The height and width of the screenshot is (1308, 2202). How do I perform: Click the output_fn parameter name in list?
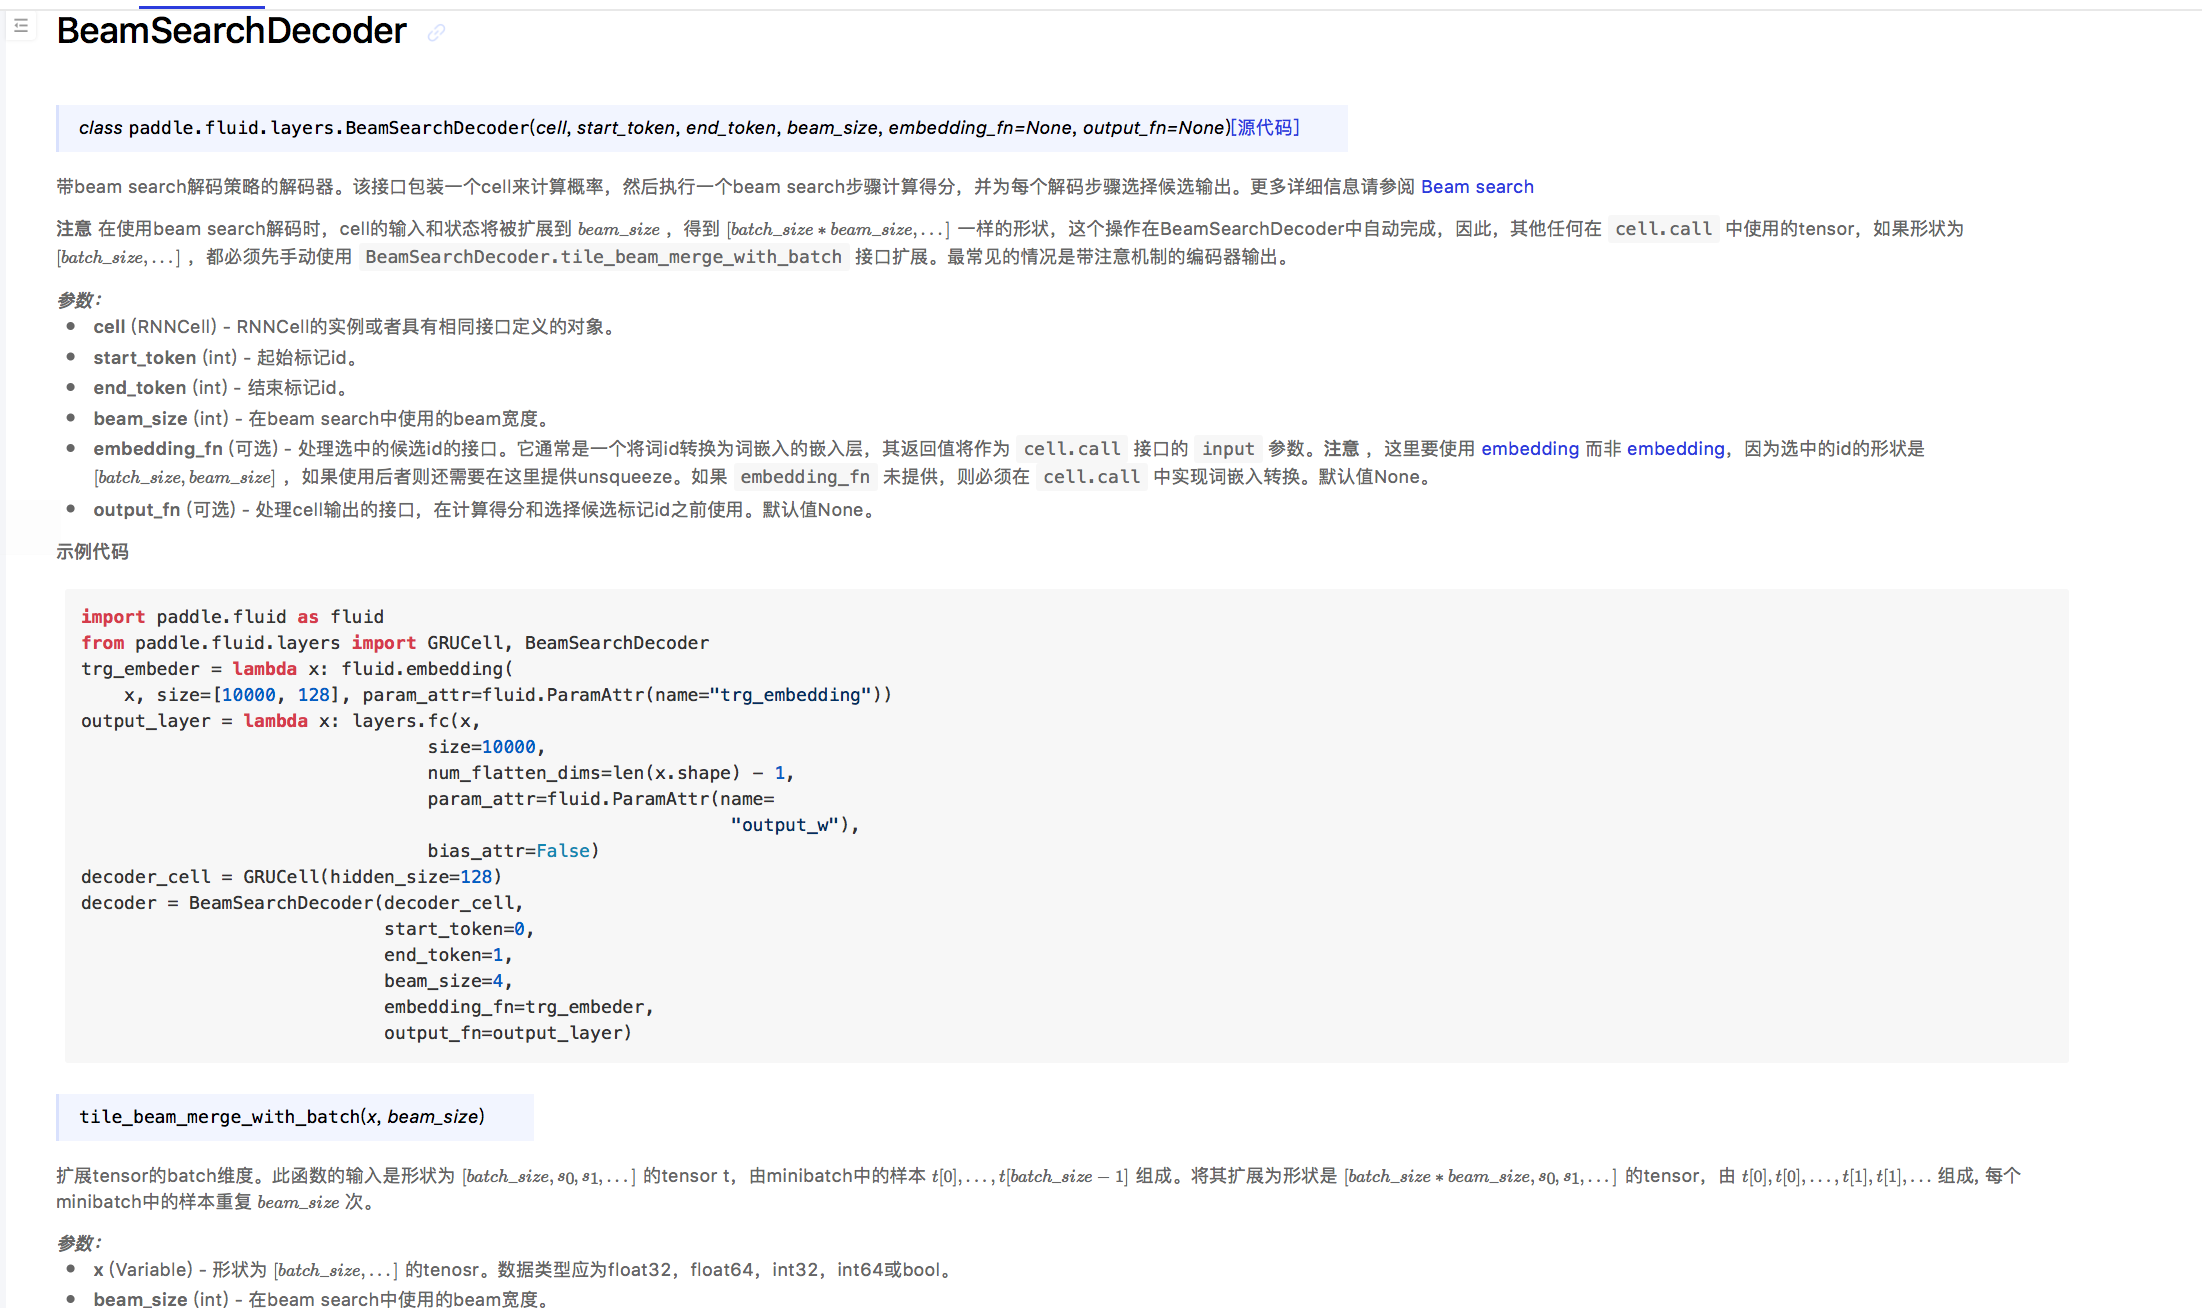[x=137, y=510]
